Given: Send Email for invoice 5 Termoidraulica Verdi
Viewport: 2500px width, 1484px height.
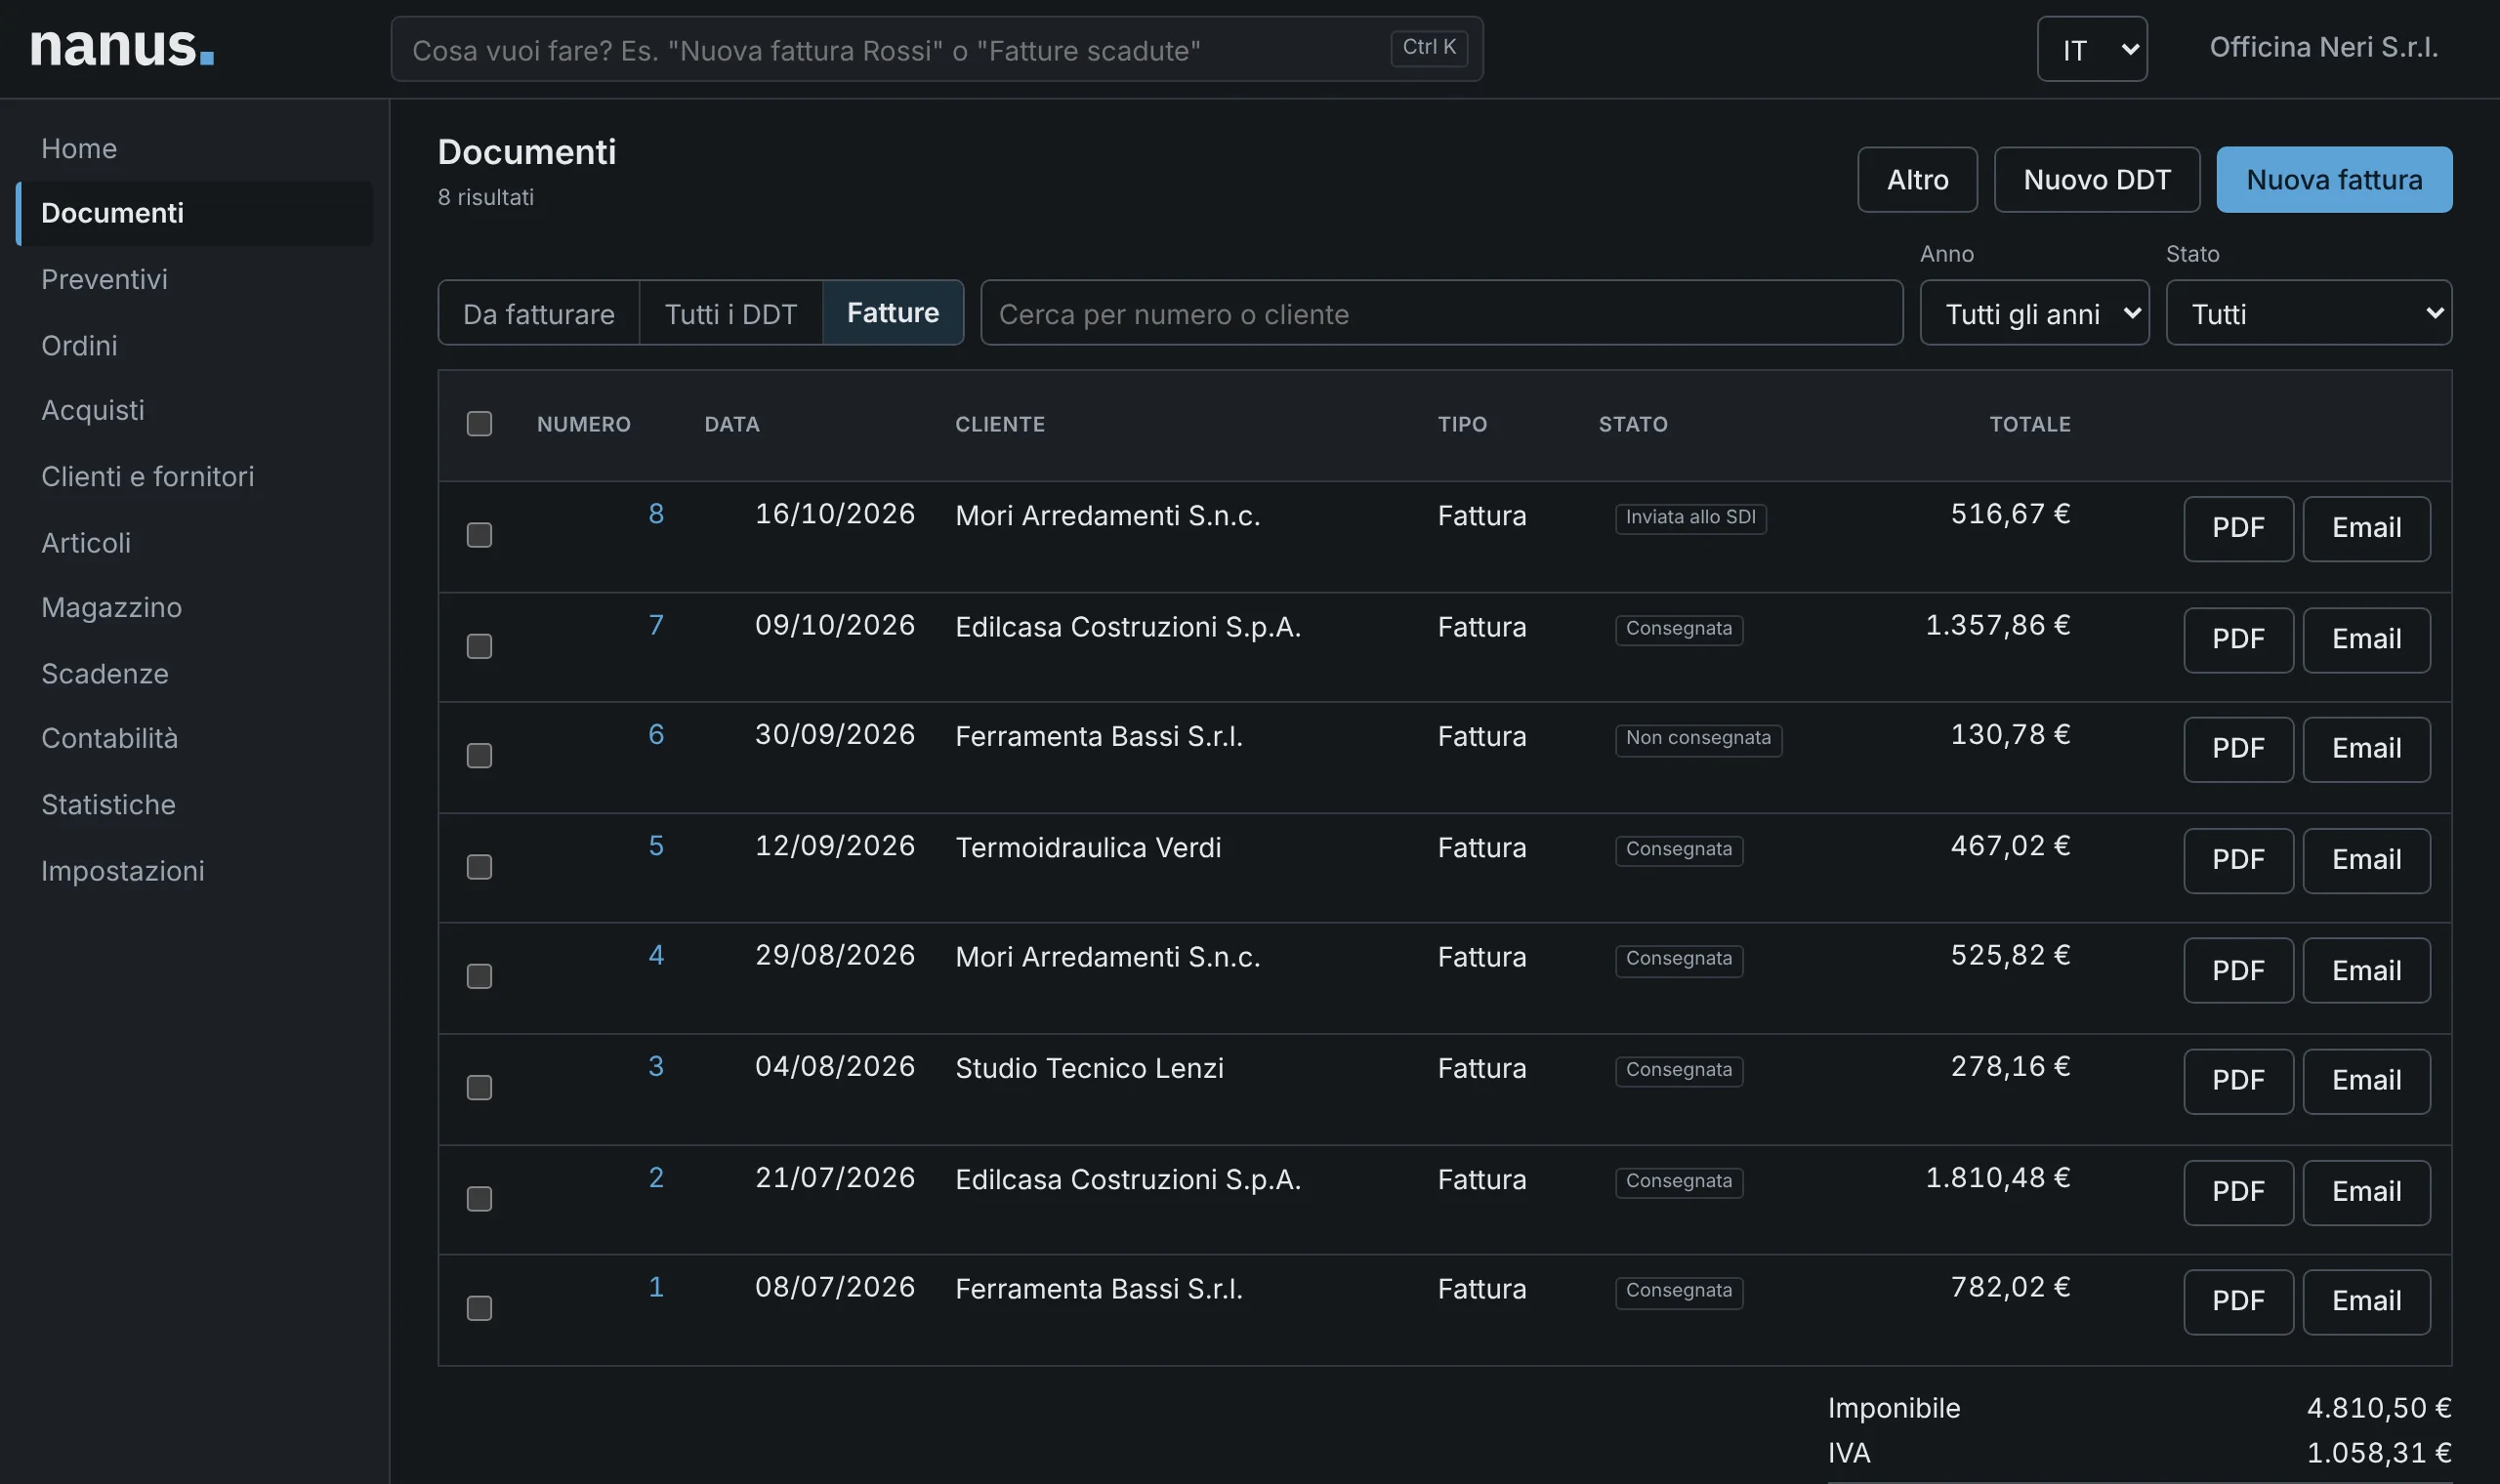Looking at the screenshot, I should (x=2366, y=860).
